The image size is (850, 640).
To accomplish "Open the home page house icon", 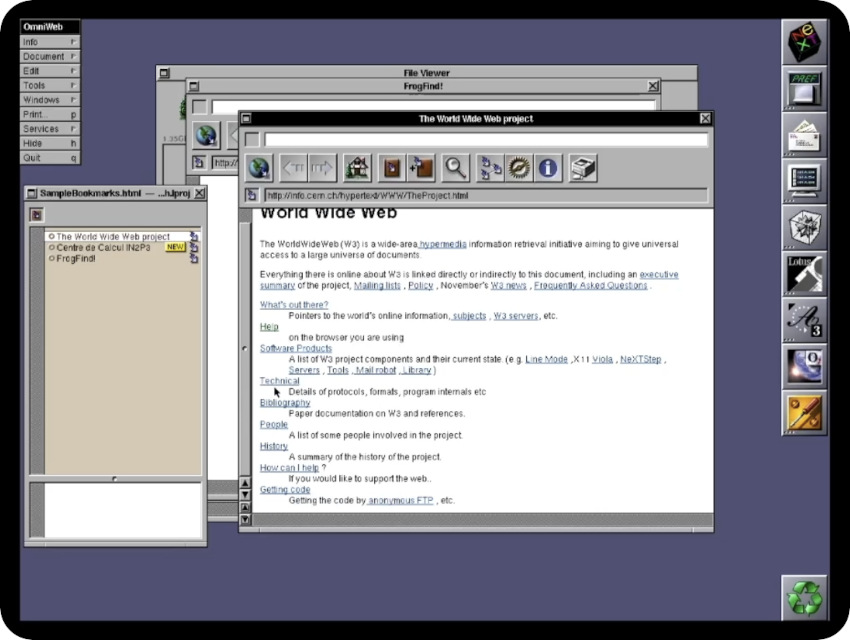I will tap(357, 168).
